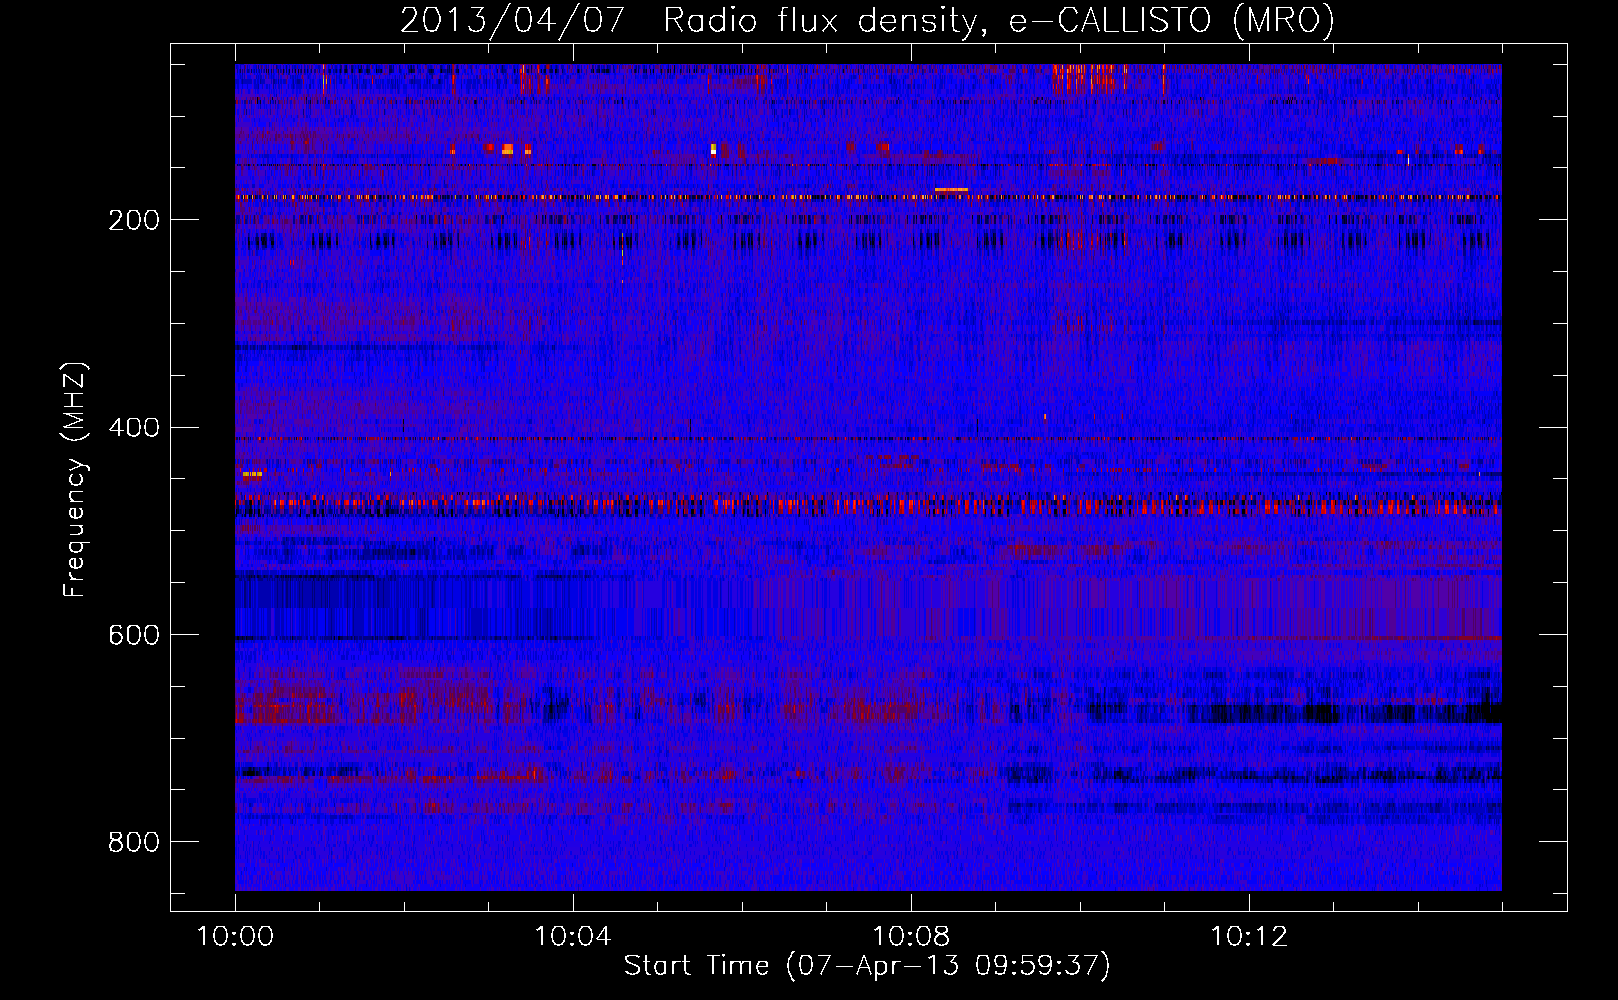This screenshot has height=1000, width=1618.
Task: Click the '10:04' time tick label
Action: [x=573, y=937]
